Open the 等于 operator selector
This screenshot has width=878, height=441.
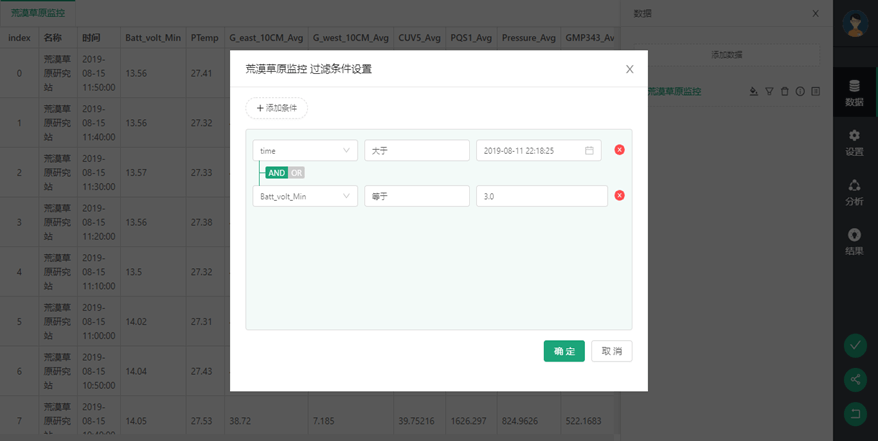(417, 196)
